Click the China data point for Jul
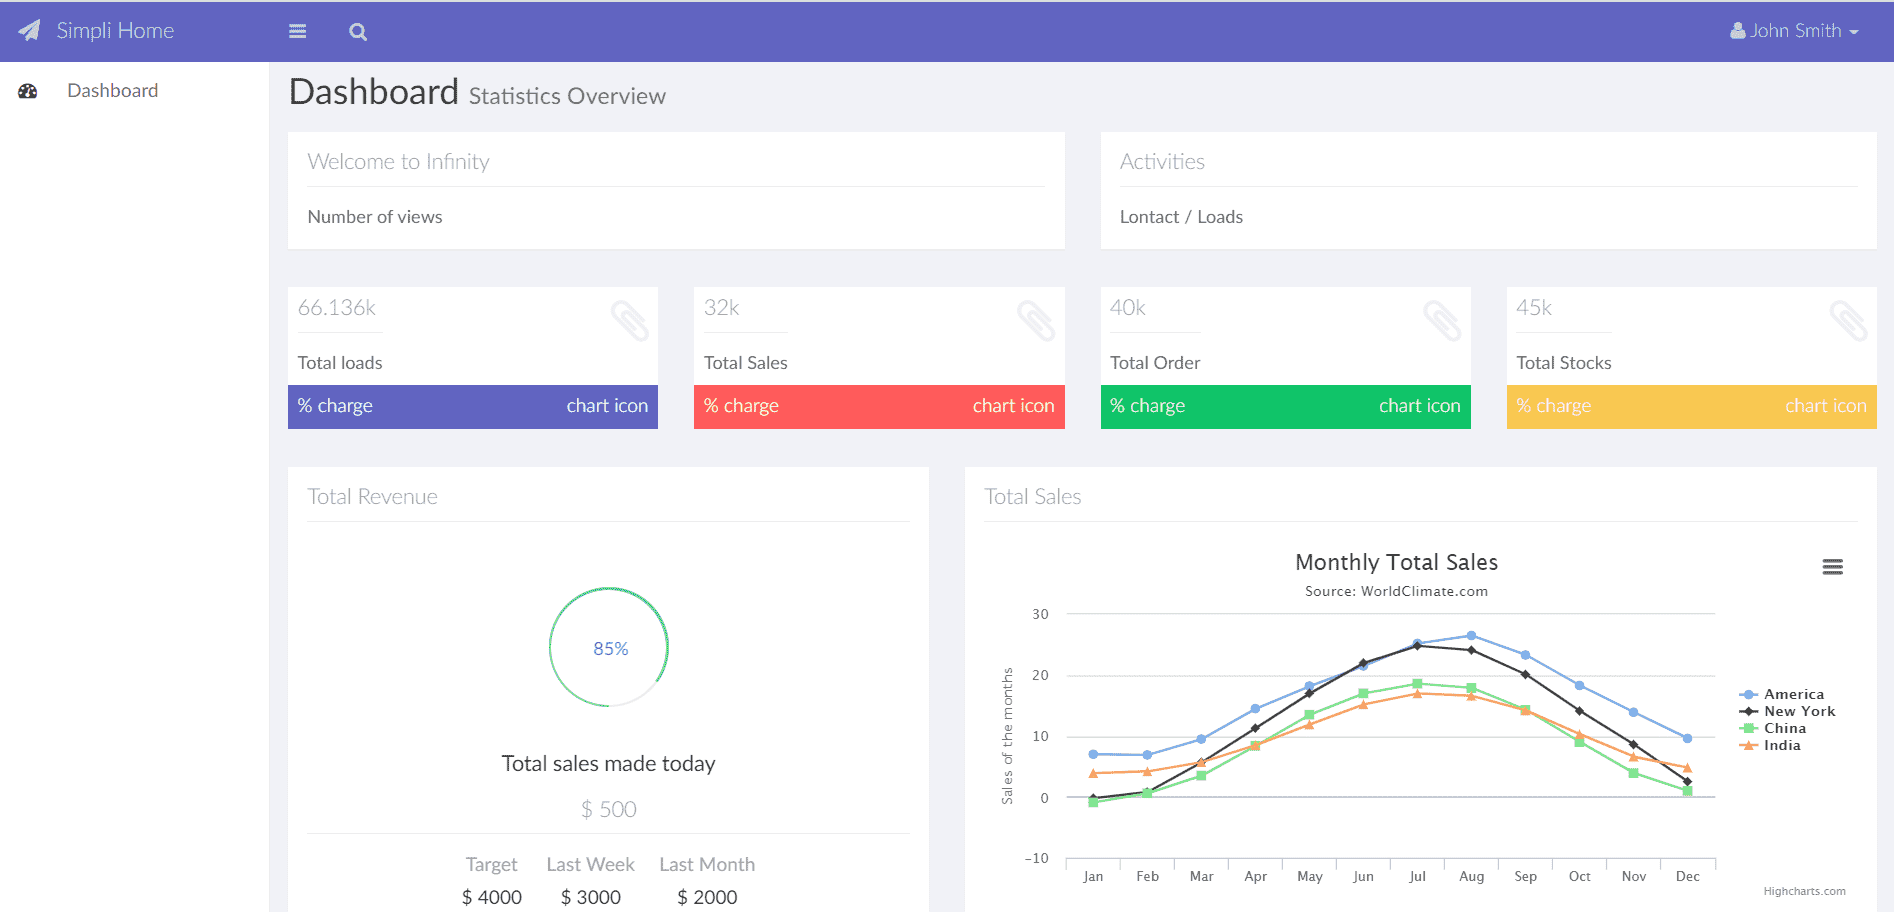This screenshot has width=1894, height=912. pos(1417,684)
